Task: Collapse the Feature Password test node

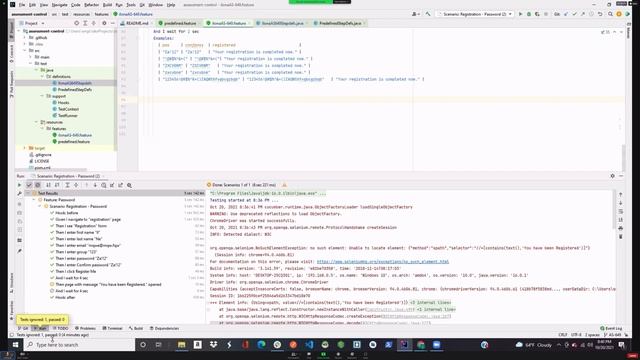Action: [x=34, y=200]
